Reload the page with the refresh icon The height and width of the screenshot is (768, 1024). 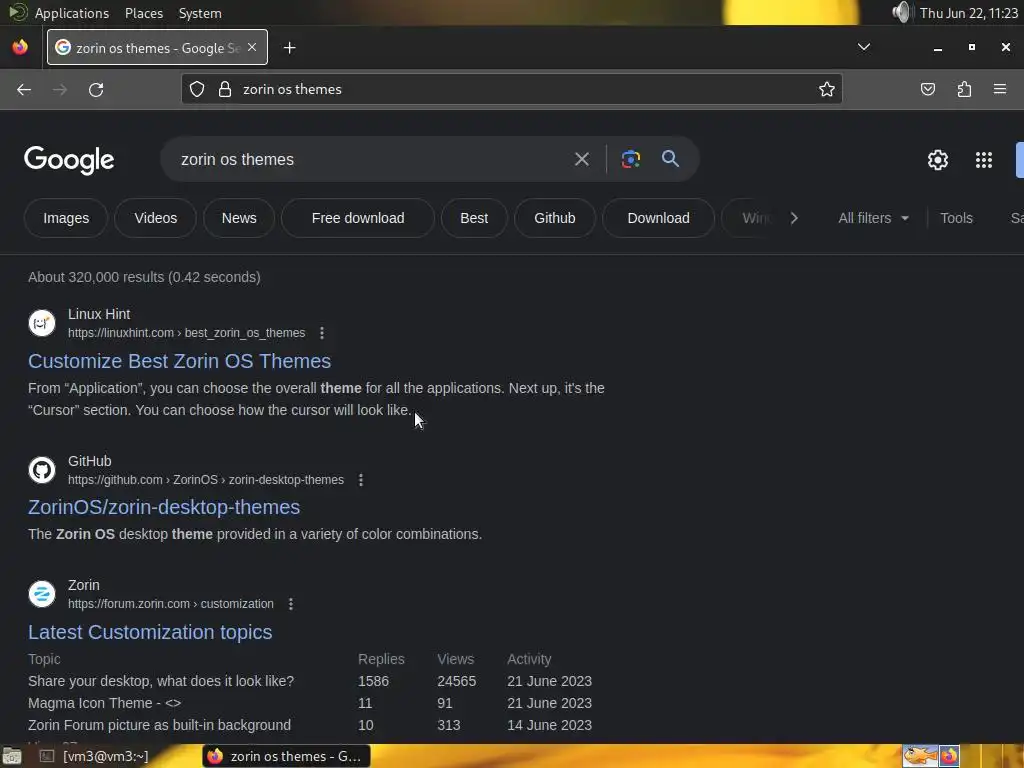[x=96, y=89]
